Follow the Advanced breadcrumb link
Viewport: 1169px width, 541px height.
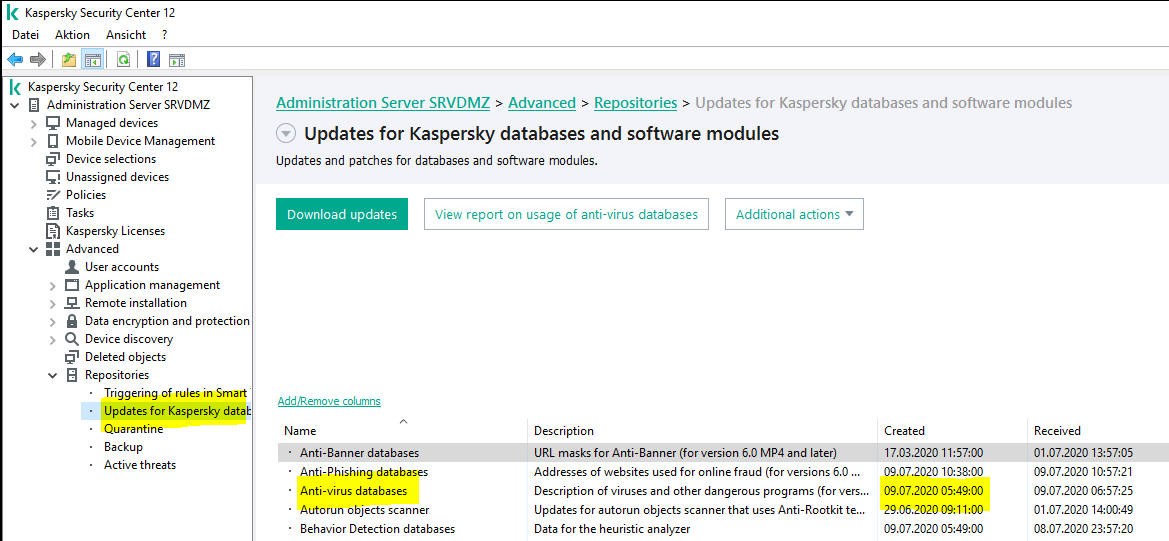(542, 103)
